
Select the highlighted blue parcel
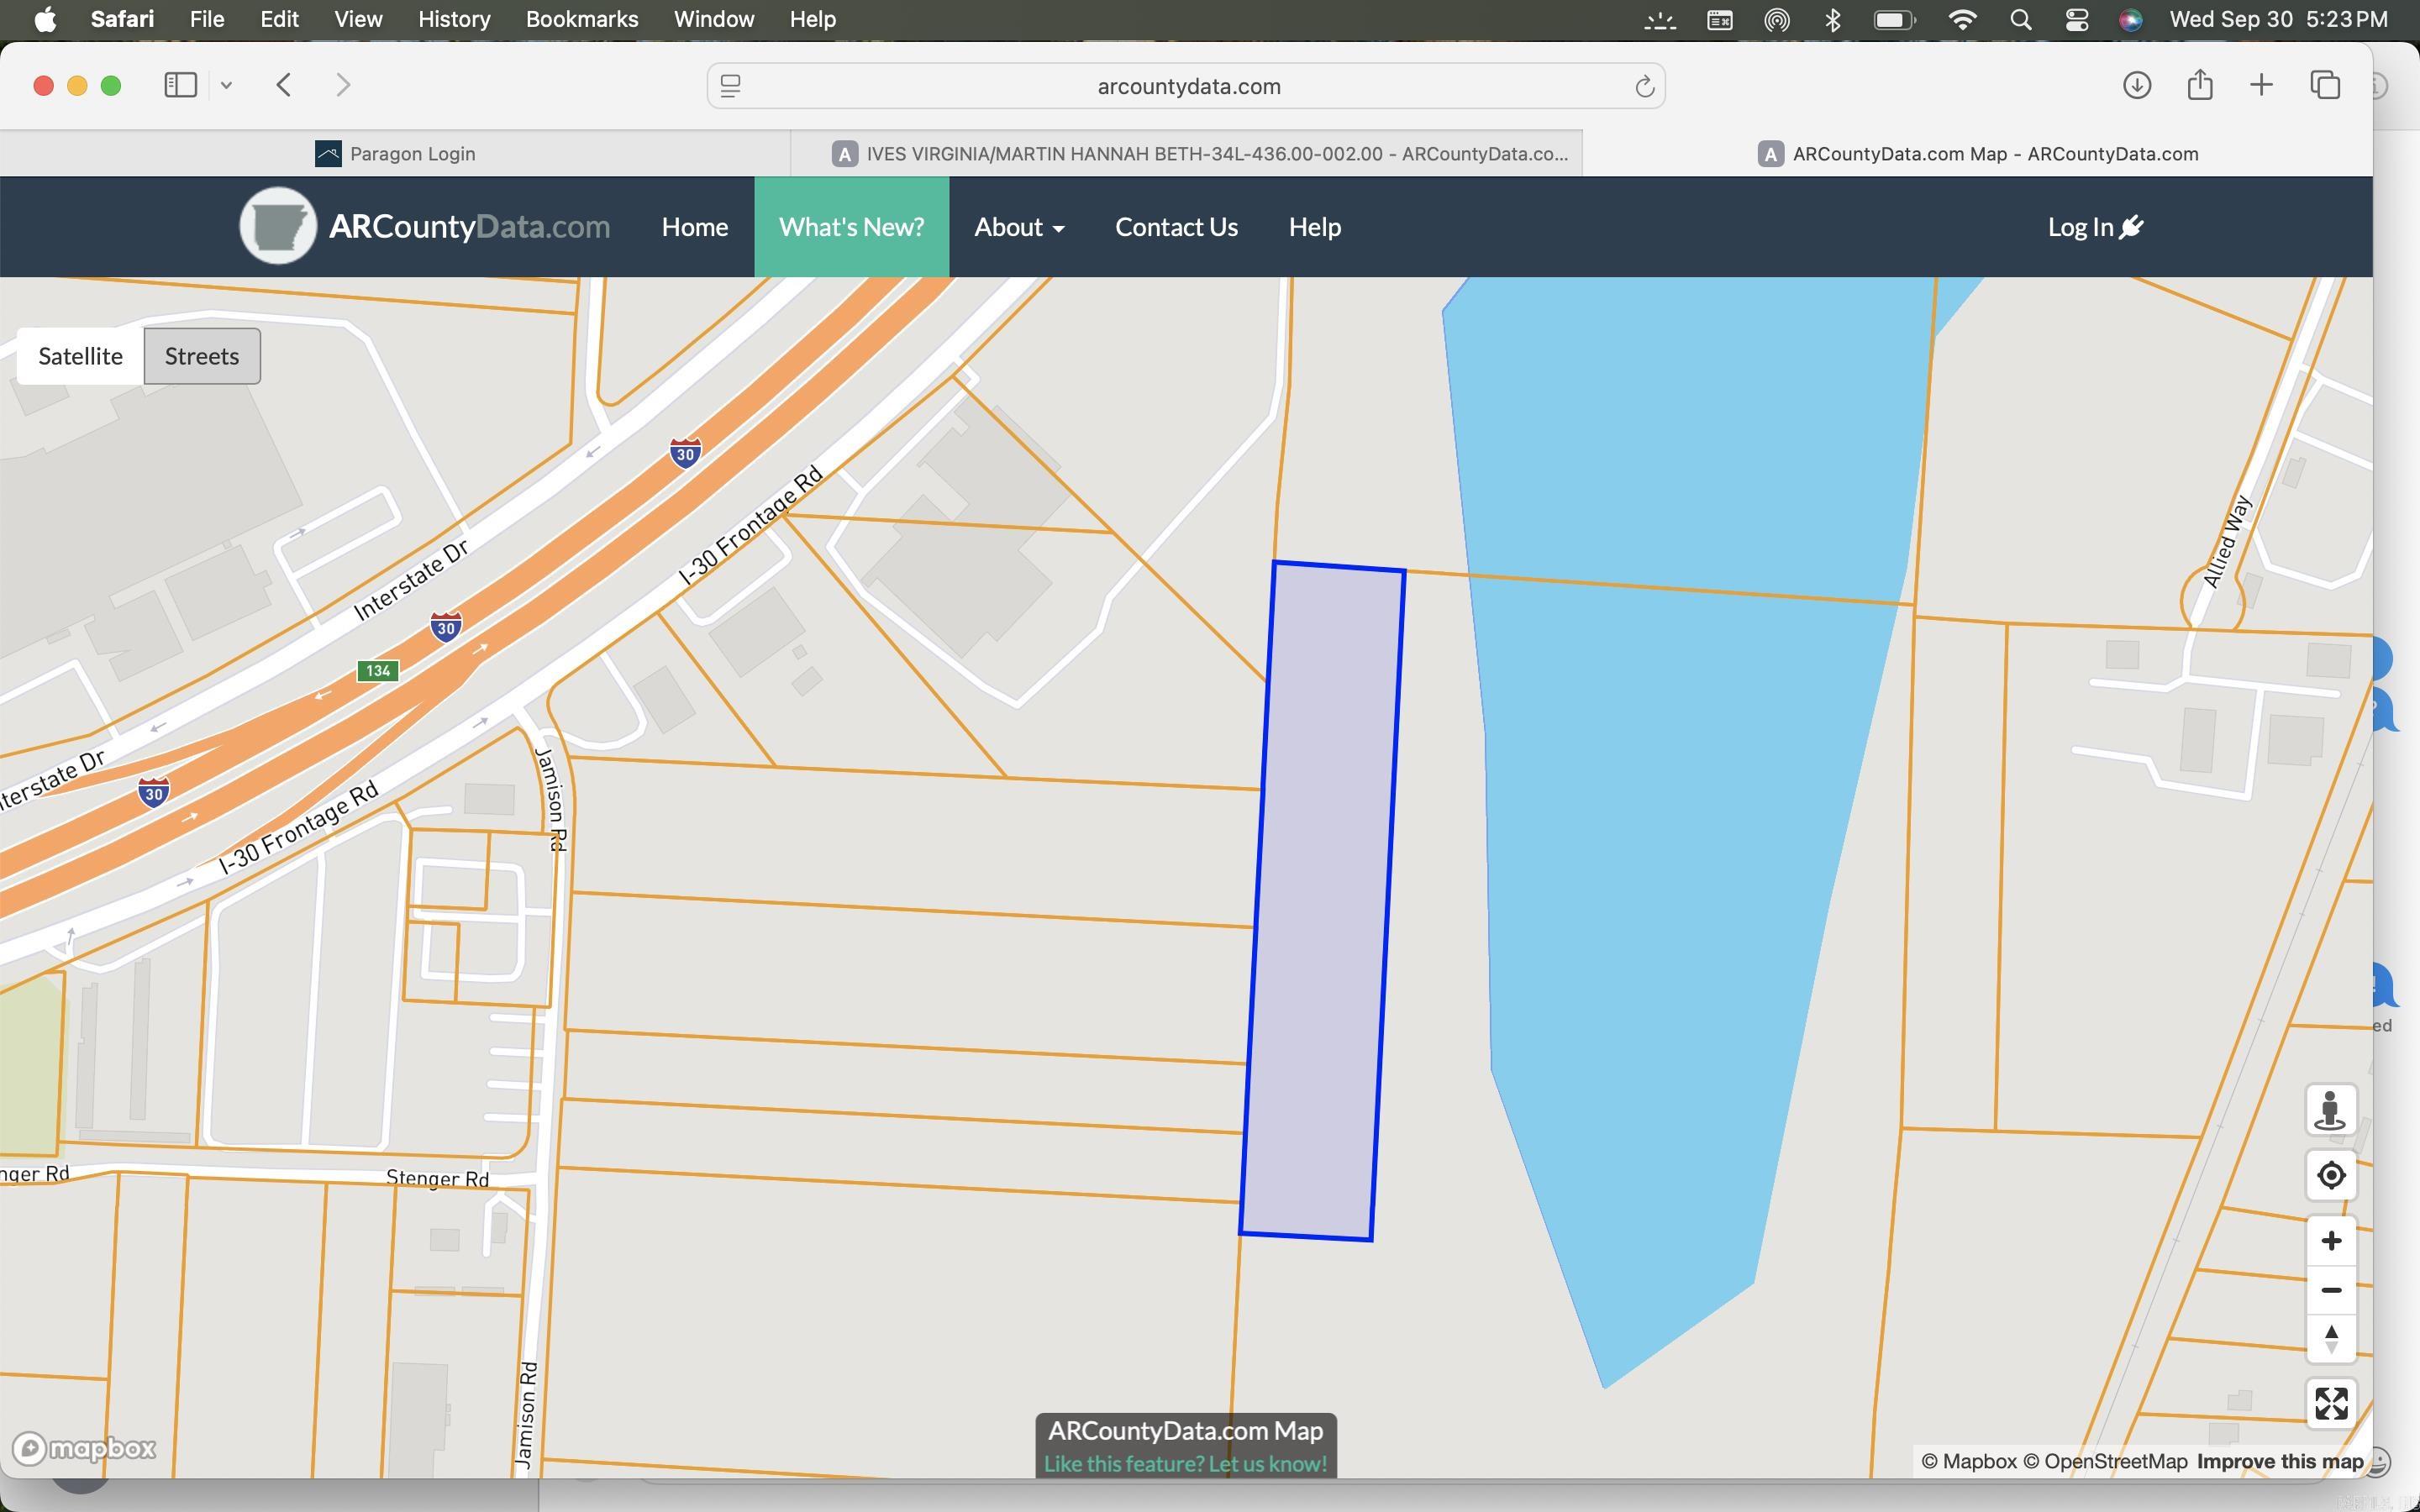tap(1322, 900)
